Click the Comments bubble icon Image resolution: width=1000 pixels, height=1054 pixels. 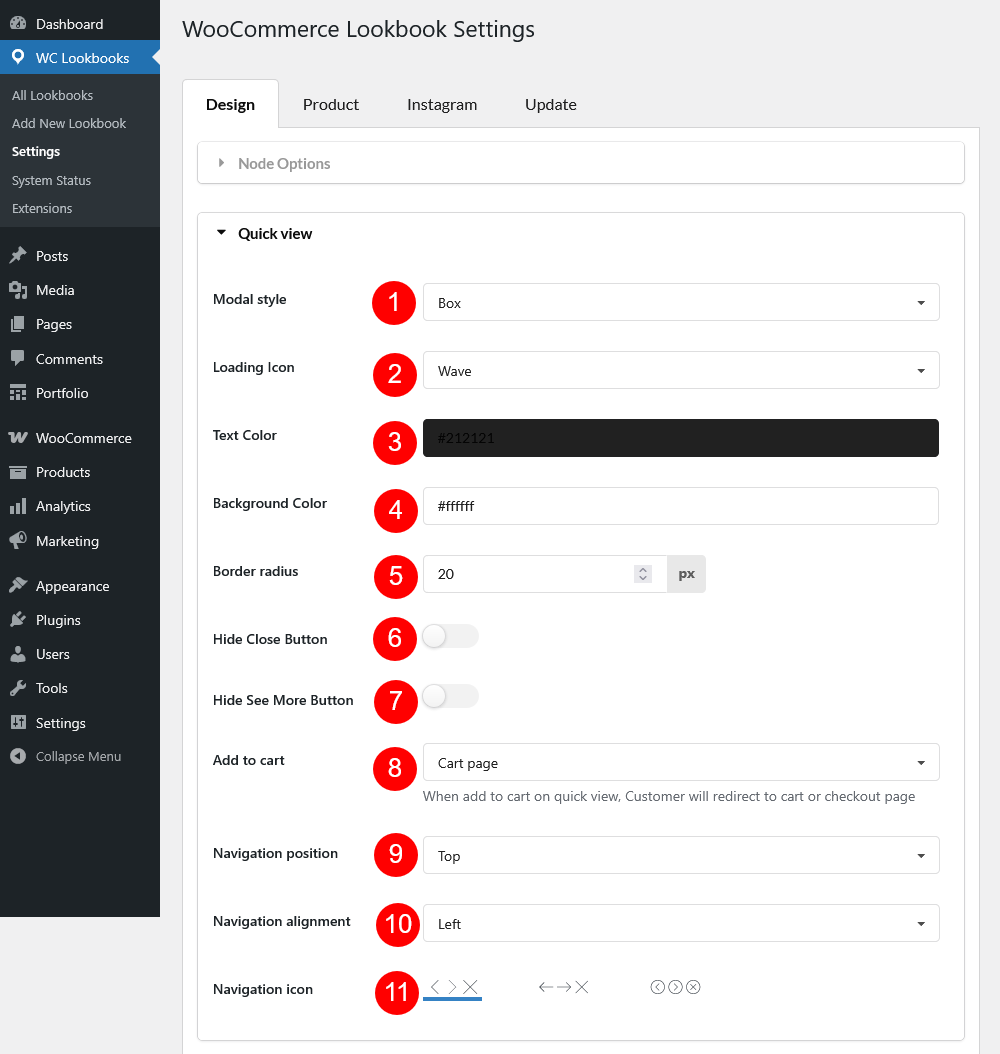[x=18, y=358]
